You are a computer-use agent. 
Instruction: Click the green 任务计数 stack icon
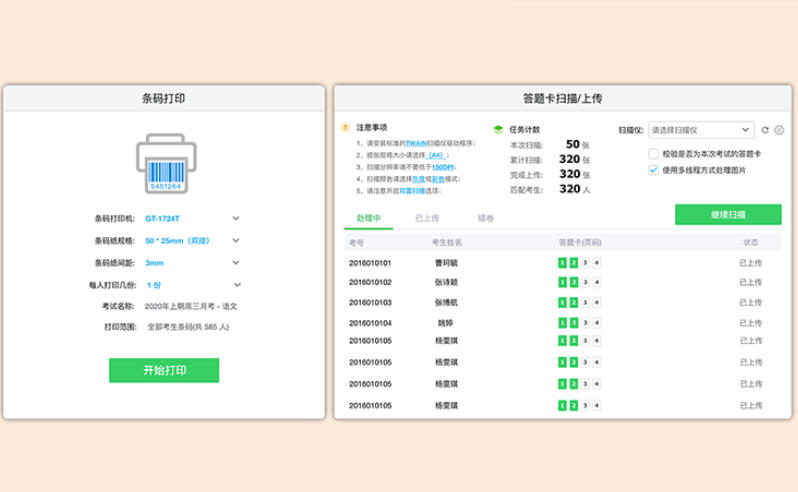[498, 129]
